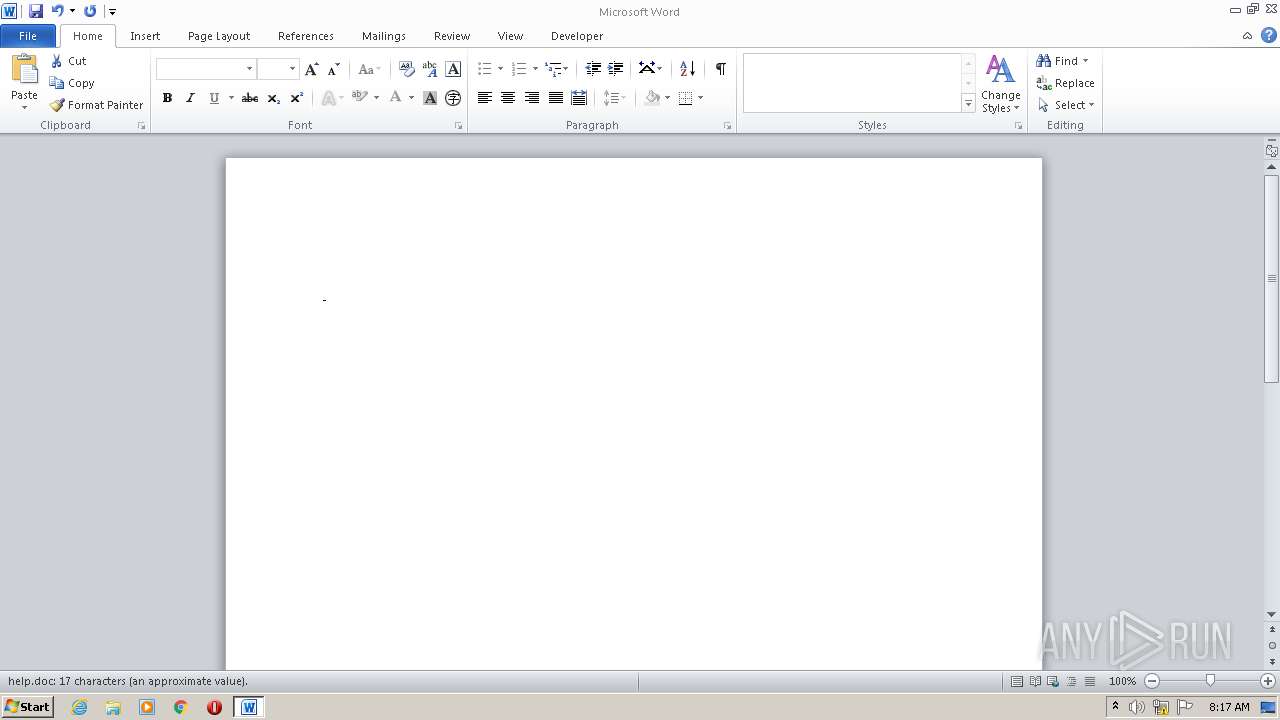Click the taskbar clock showing 8:17 AM

pyautogui.click(x=1229, y=707)
